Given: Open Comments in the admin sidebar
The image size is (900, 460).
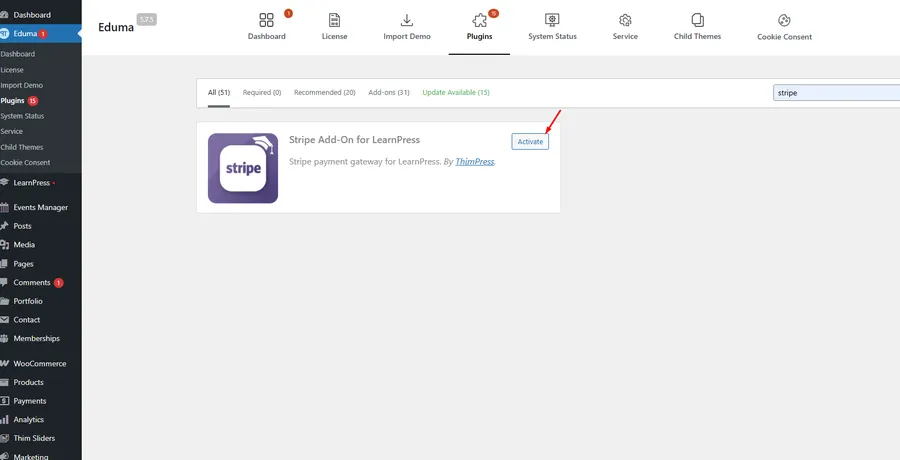Looking at the screenshot, I should (32, 283).
